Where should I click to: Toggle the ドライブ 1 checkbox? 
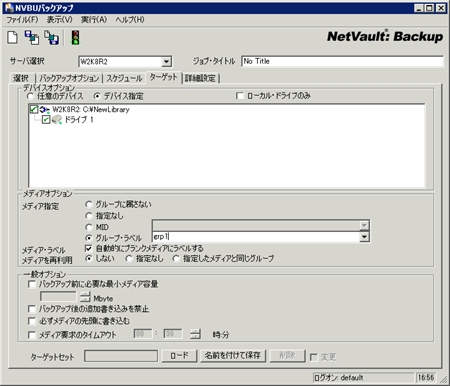click(46, 119)
